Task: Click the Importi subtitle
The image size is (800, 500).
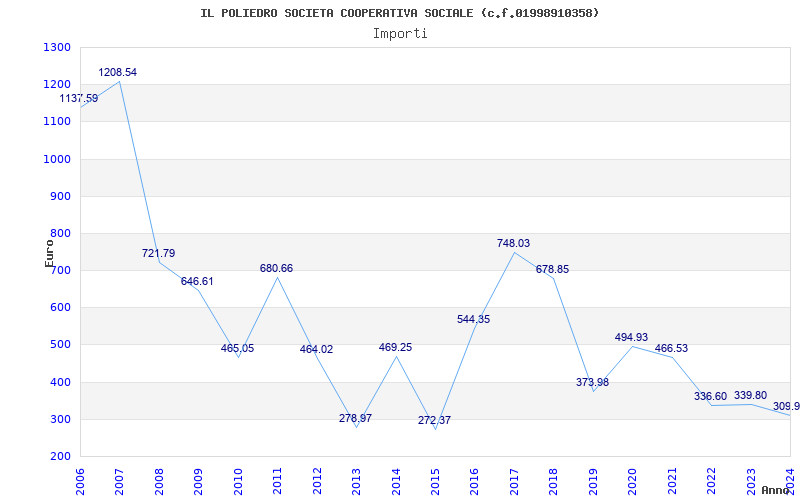Action: point(400,34)
